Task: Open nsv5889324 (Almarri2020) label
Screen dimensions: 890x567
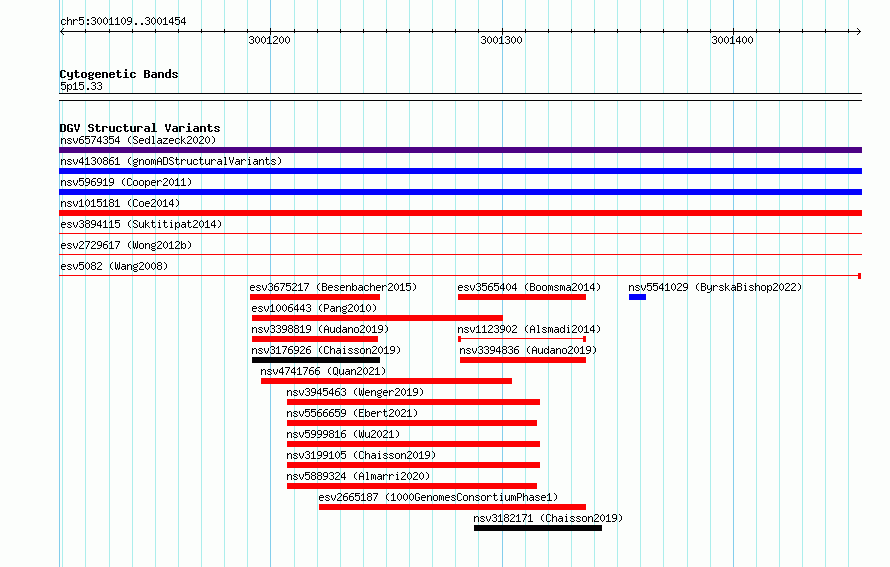Action: (358, 476)
